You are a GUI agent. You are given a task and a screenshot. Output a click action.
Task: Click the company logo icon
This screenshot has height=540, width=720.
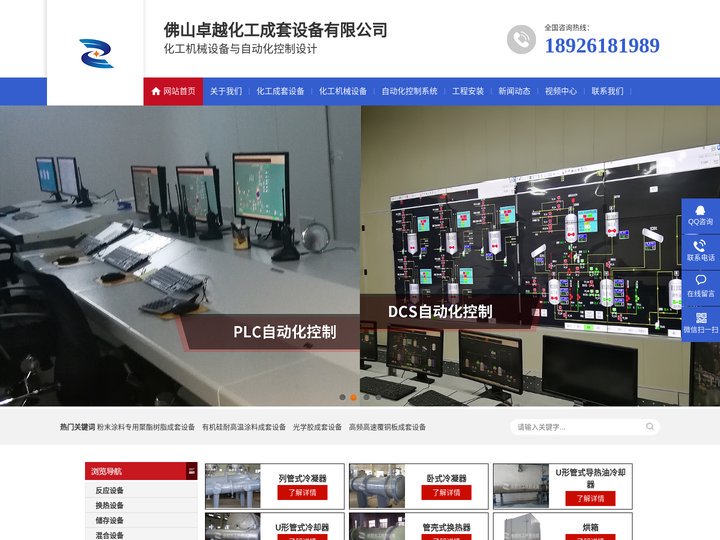click(x=96, y=53)
